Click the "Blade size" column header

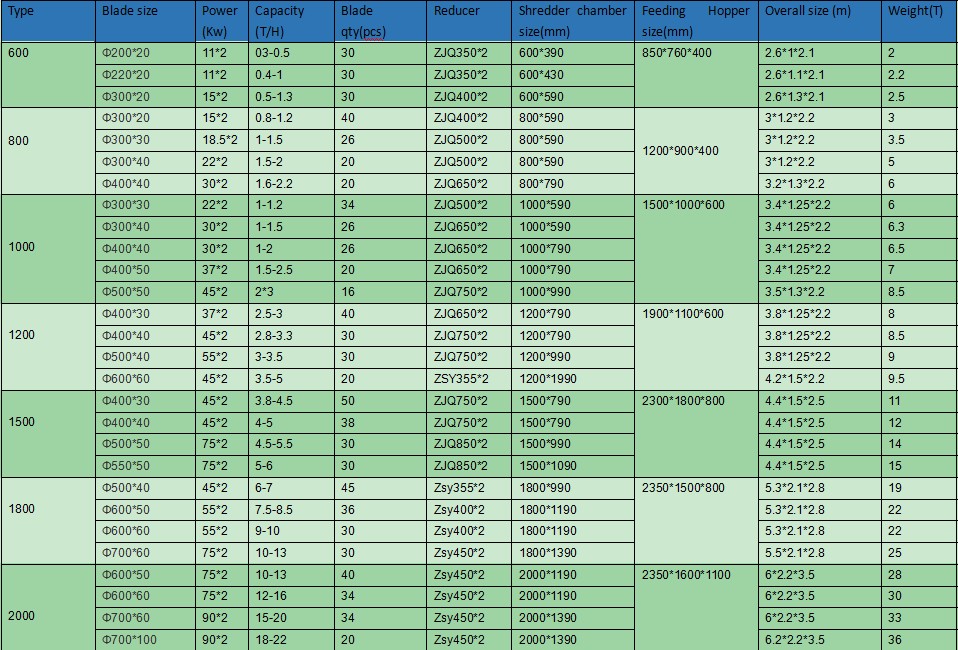145,21
